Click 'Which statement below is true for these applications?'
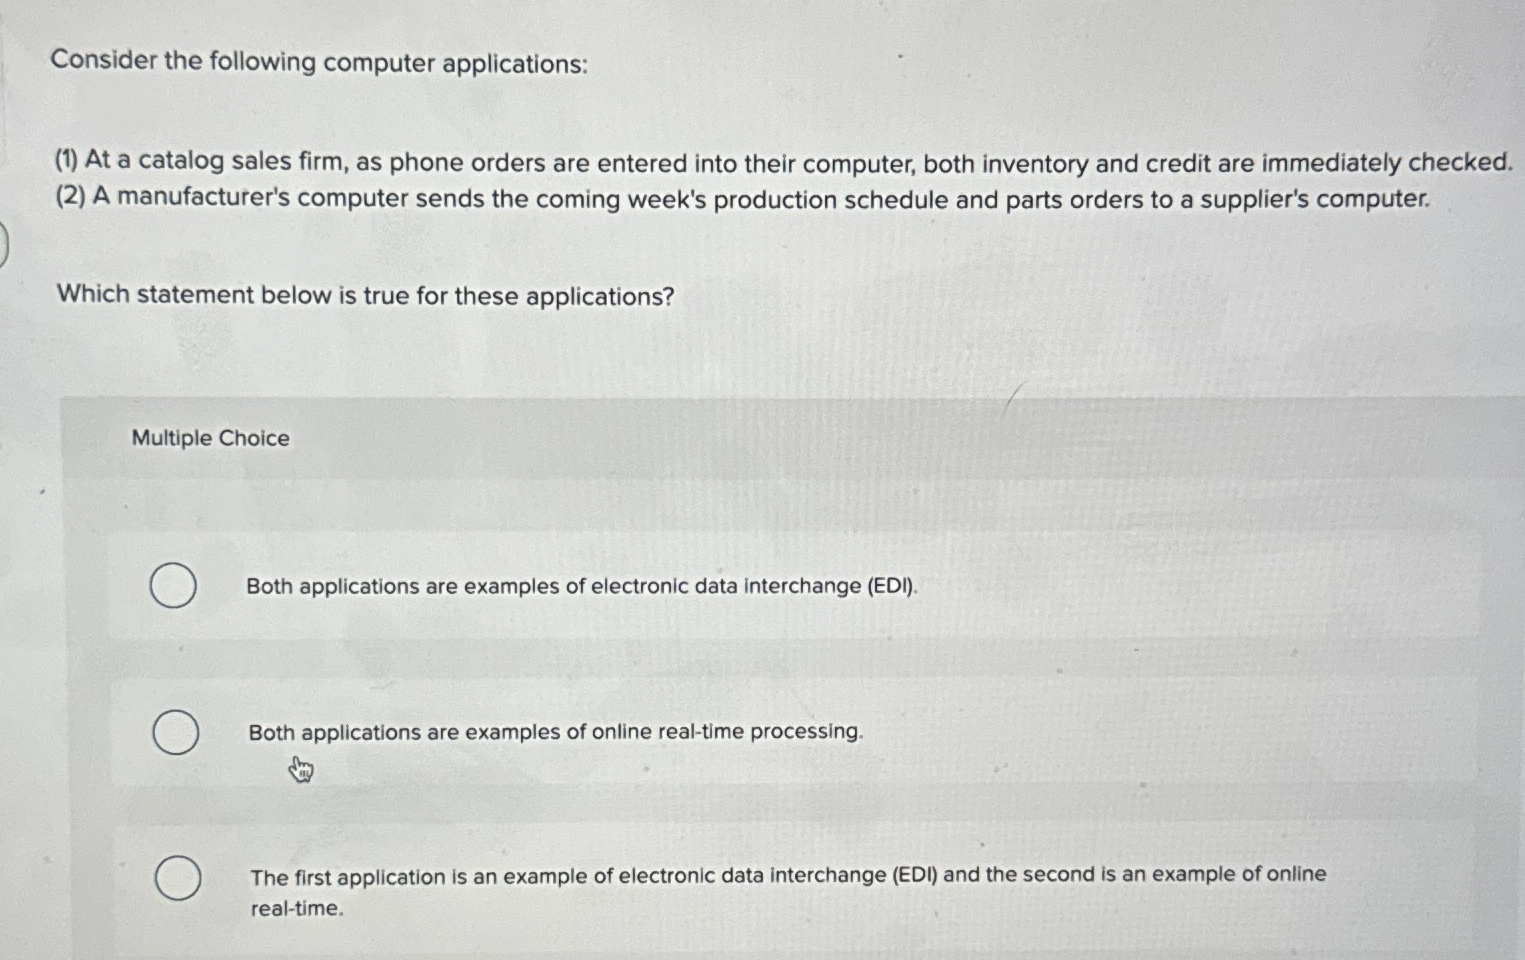Image resolution: width=1525 pixels, height=960 pixels. pyautogui.click(x=363, y=295)
